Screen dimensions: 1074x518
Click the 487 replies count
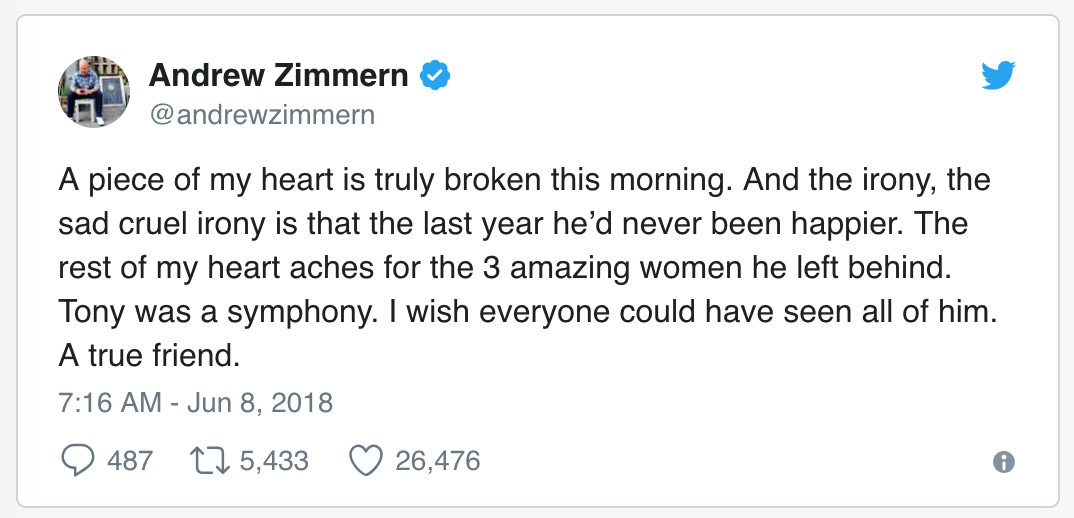130,460
